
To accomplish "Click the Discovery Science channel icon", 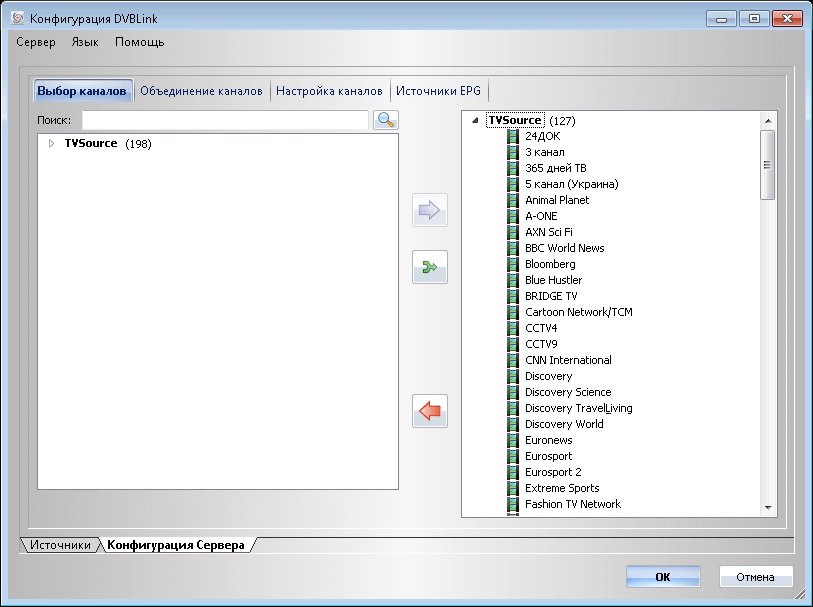I will pyautogui.click(x=513, y=392).
